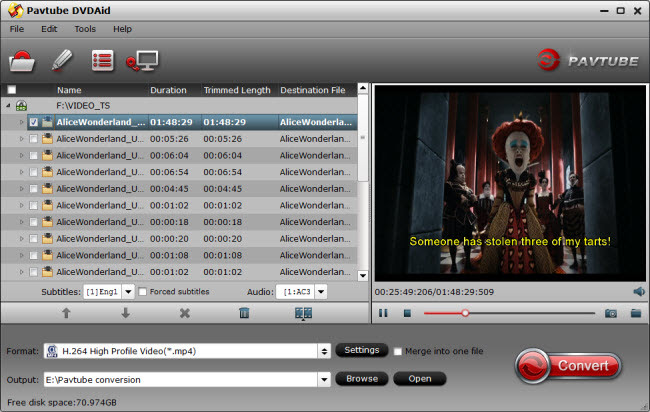Viewport: 650px width, 412px height.
Task: Mute audio with the speaker icon
Action: tap(639, 292)
